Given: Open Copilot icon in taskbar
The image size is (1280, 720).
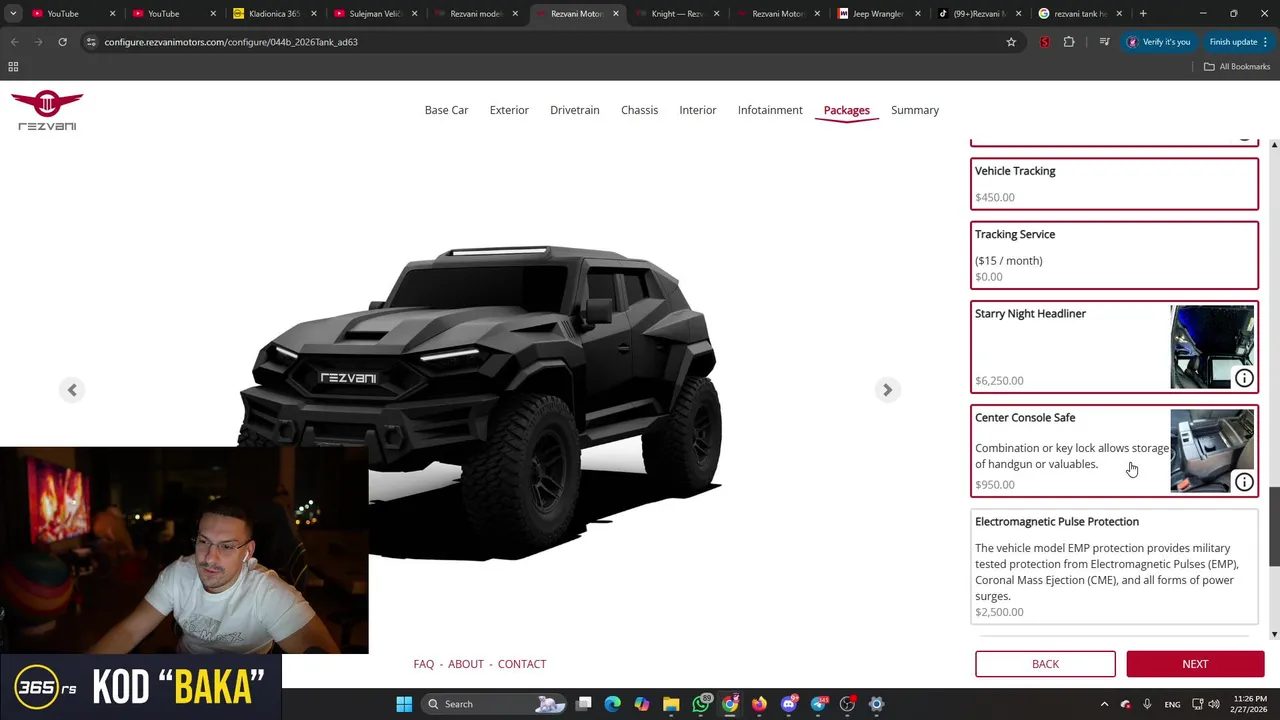Looking at the screenshot, I should coord(642,704).
